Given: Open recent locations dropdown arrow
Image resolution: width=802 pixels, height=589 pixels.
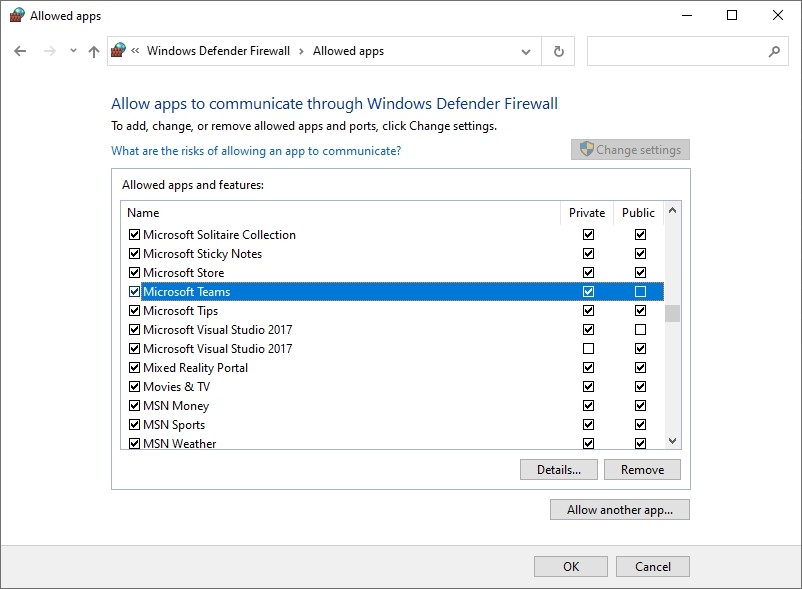Looking at the screenshot, I should 73,51.
